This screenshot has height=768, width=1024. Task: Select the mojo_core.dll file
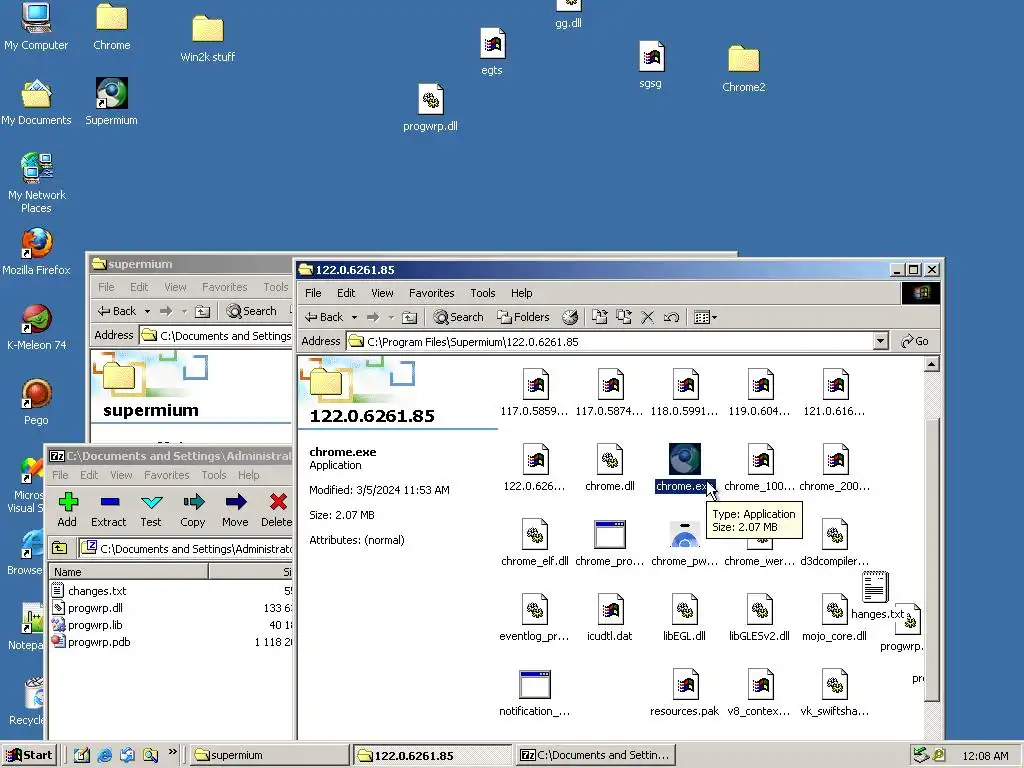coord(835,609)
